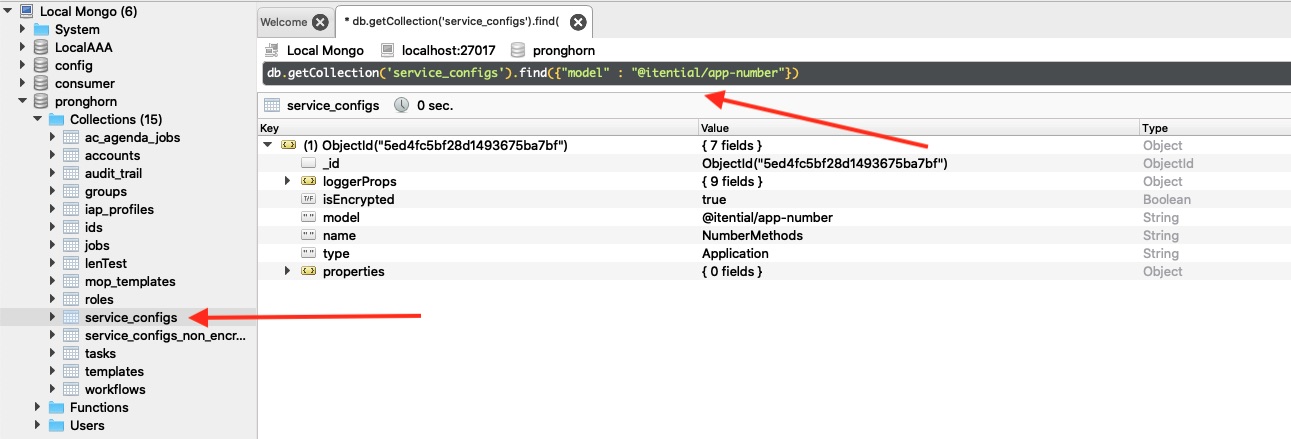Select the workflows collection

tap(115, 389)
